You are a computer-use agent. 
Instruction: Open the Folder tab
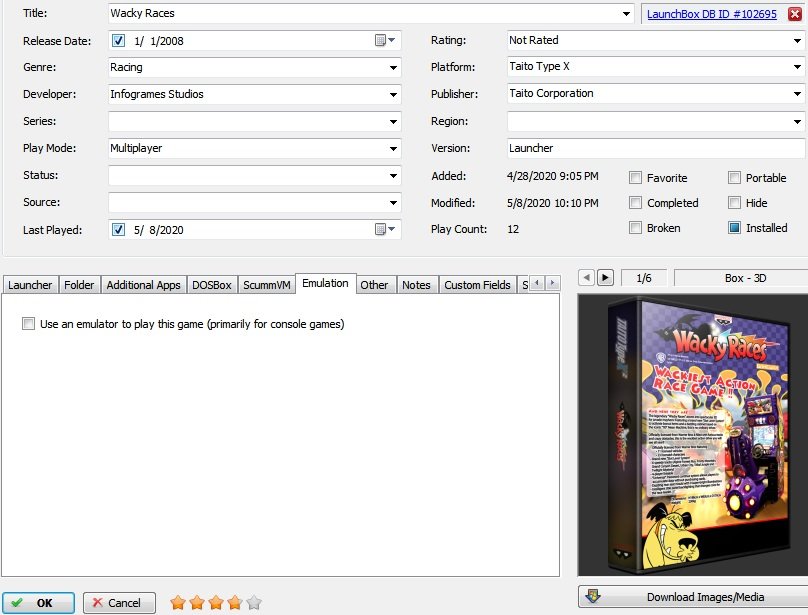79,285
